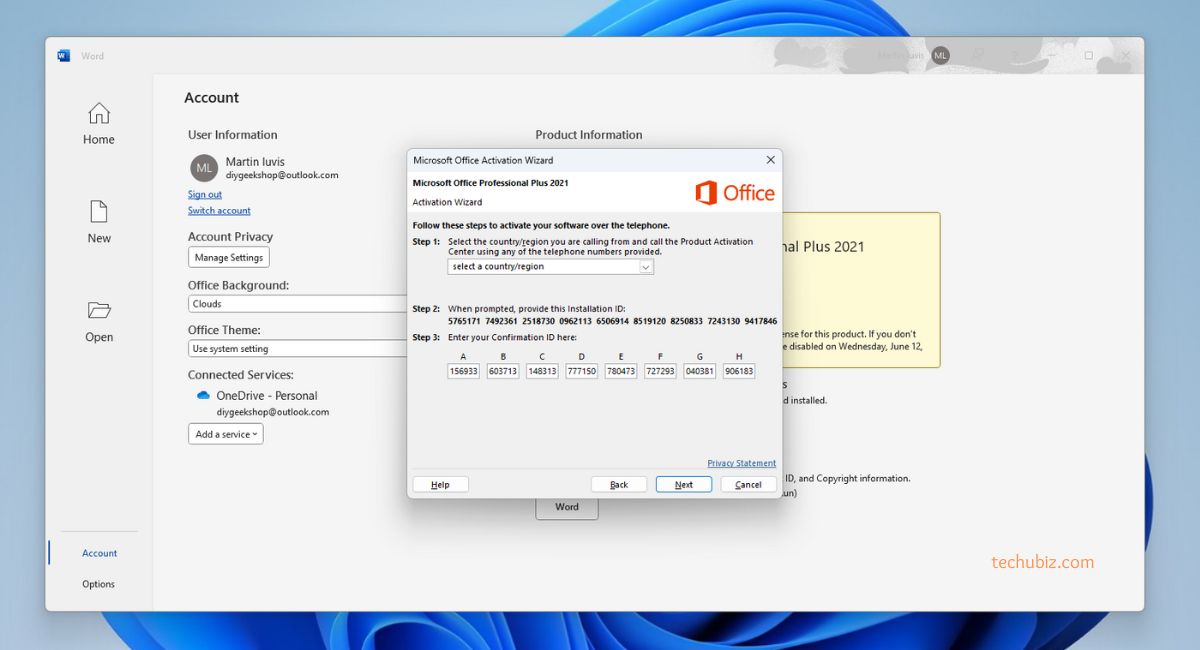Click Confirmation ID field A
Viewport: 1200px width, 650px height.
(463, 371)
